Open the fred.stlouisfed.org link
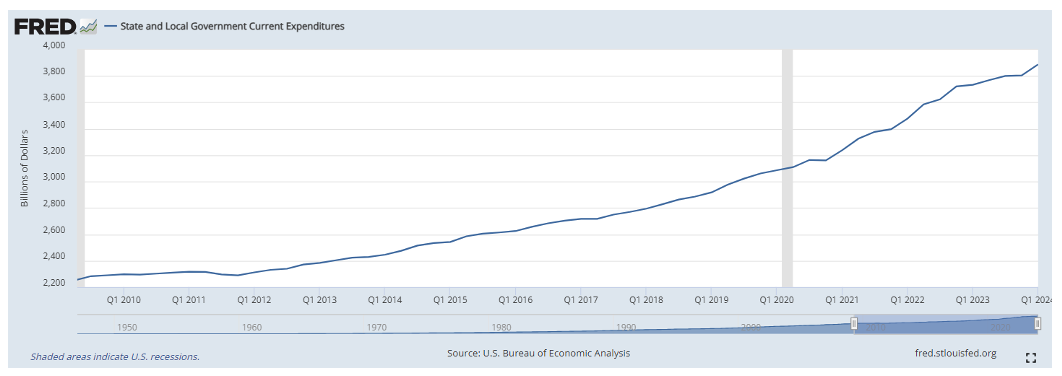The height and width of the screenshot is (376, 1062). (x=955, y=354)
